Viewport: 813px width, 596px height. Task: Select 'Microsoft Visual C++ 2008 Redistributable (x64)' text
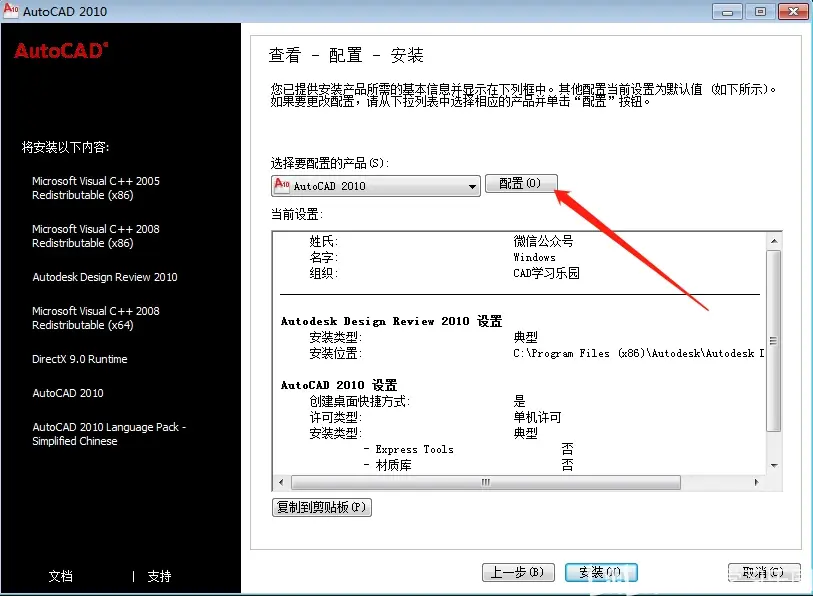[x=96, y=318]
